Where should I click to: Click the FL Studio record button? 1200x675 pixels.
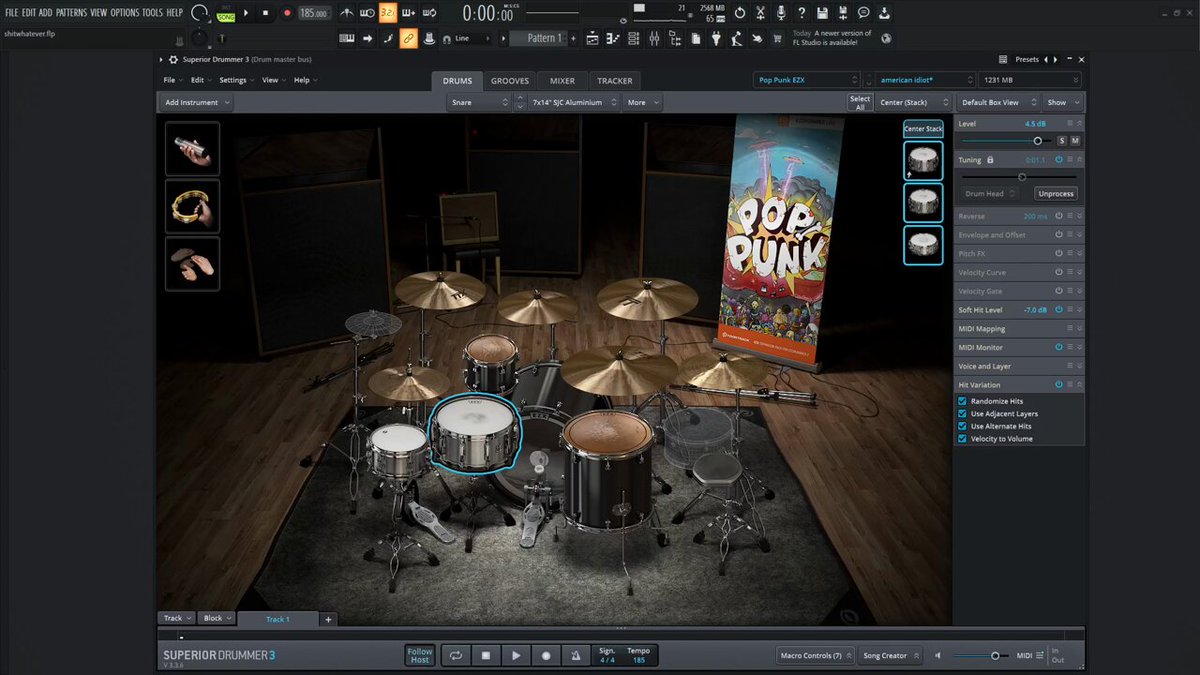[x=287, y=13]
